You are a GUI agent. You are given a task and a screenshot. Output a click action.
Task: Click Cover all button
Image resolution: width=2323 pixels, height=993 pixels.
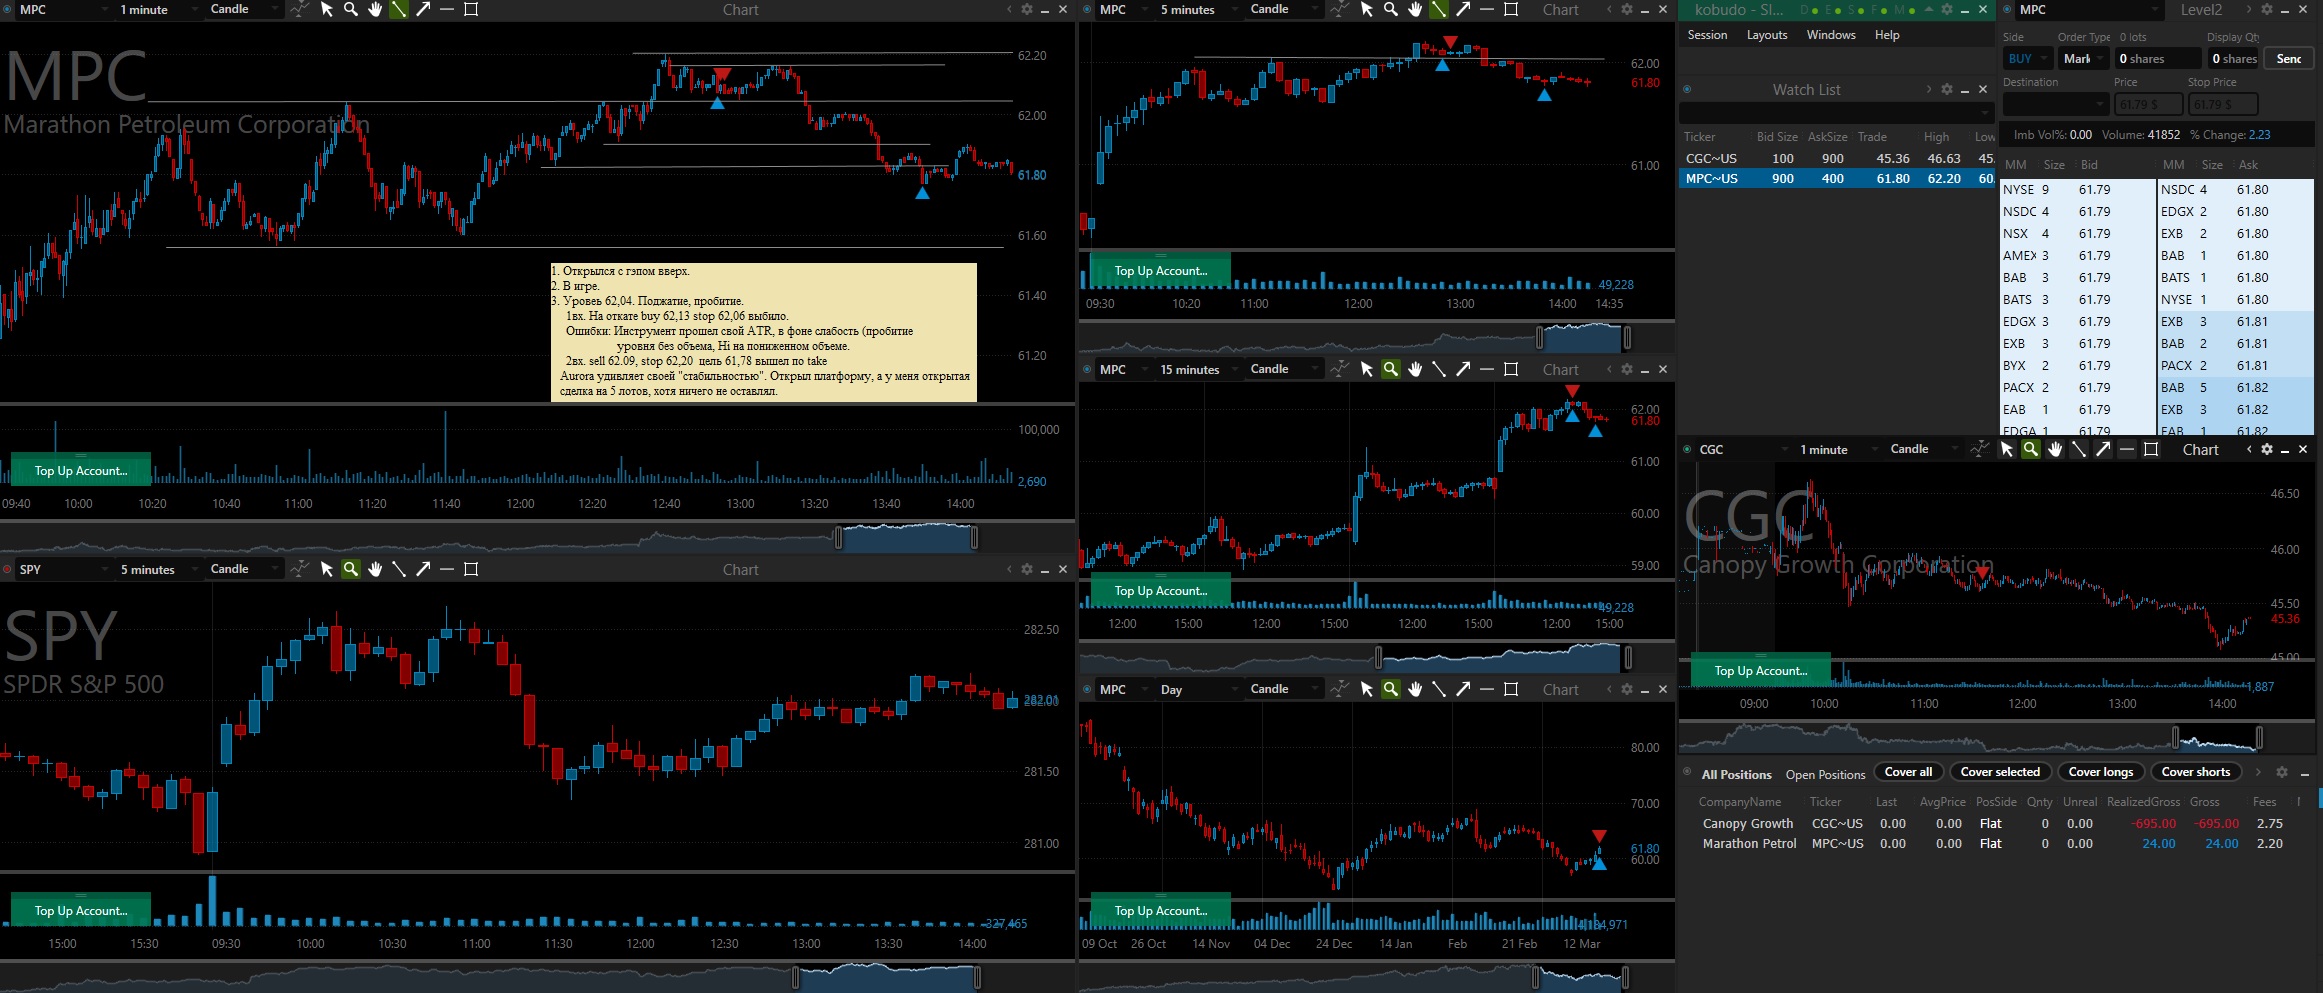click(x=1908, y=772)
